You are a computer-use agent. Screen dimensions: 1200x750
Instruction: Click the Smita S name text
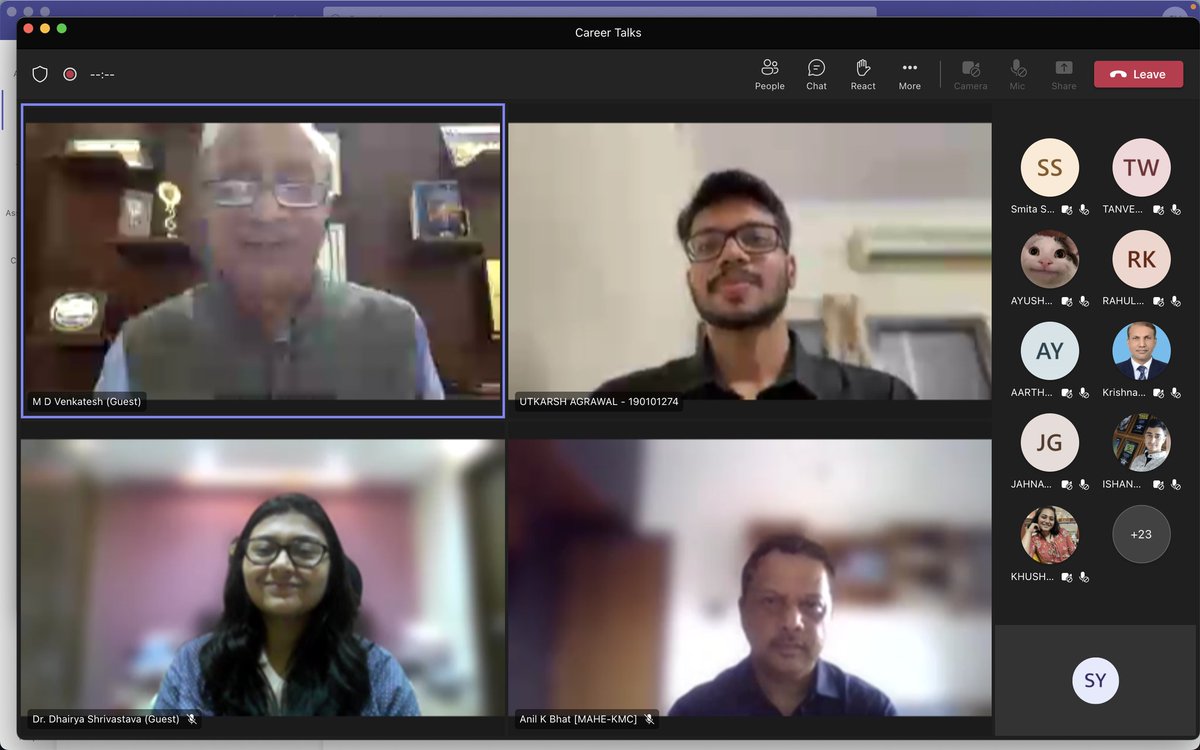(x=1032, y=210)
